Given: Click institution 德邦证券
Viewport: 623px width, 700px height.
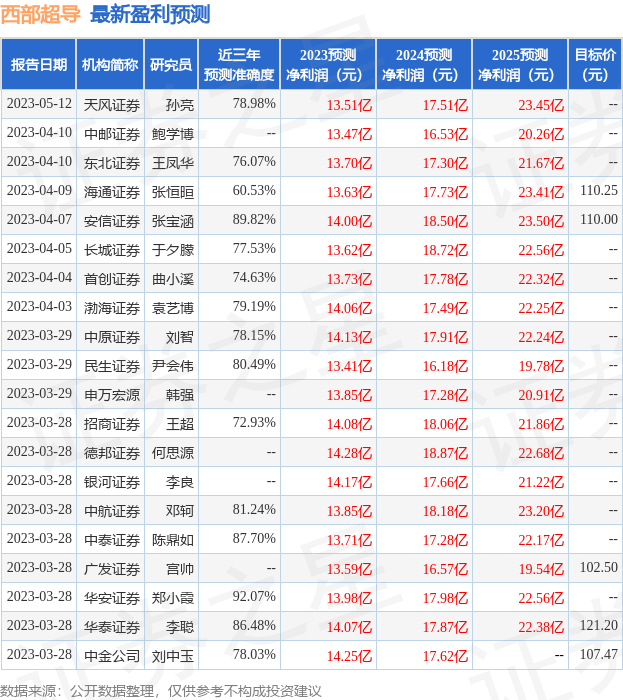Looking at the screenshot, I should click(x=112, y=454).
